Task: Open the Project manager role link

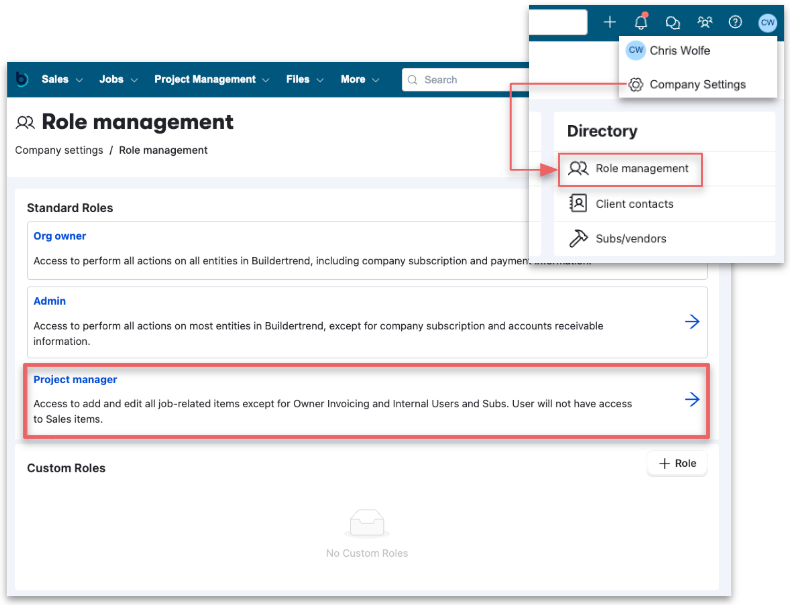Action: [75, 379]
